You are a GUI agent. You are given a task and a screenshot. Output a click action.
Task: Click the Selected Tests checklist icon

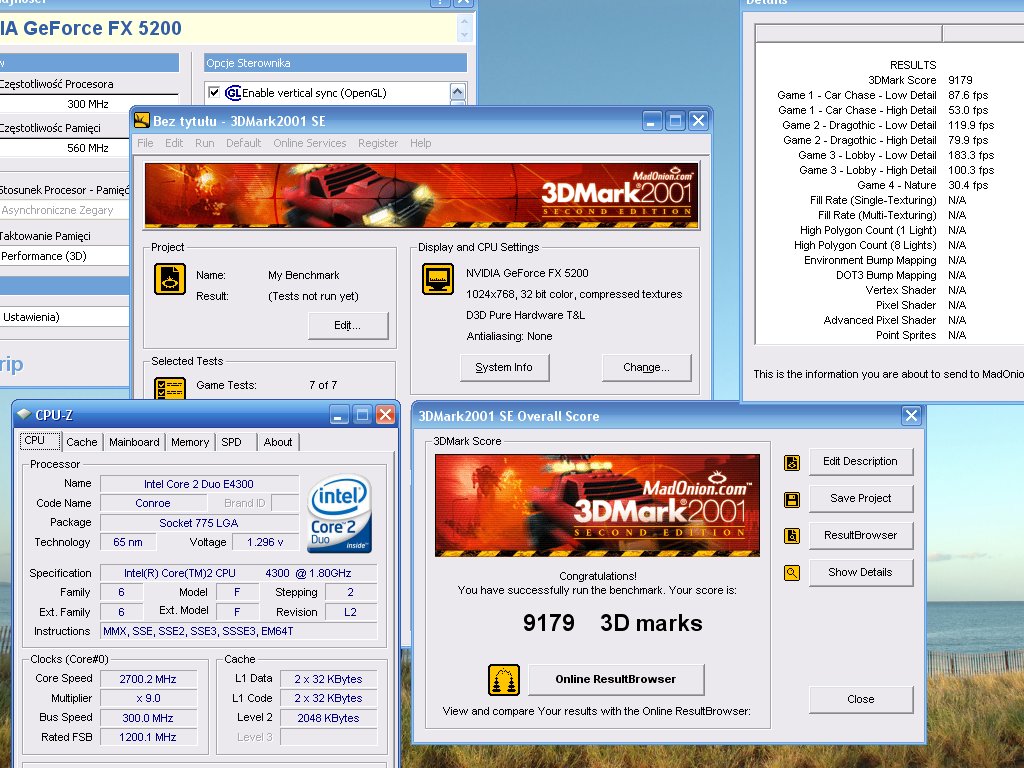coord(170,389)
